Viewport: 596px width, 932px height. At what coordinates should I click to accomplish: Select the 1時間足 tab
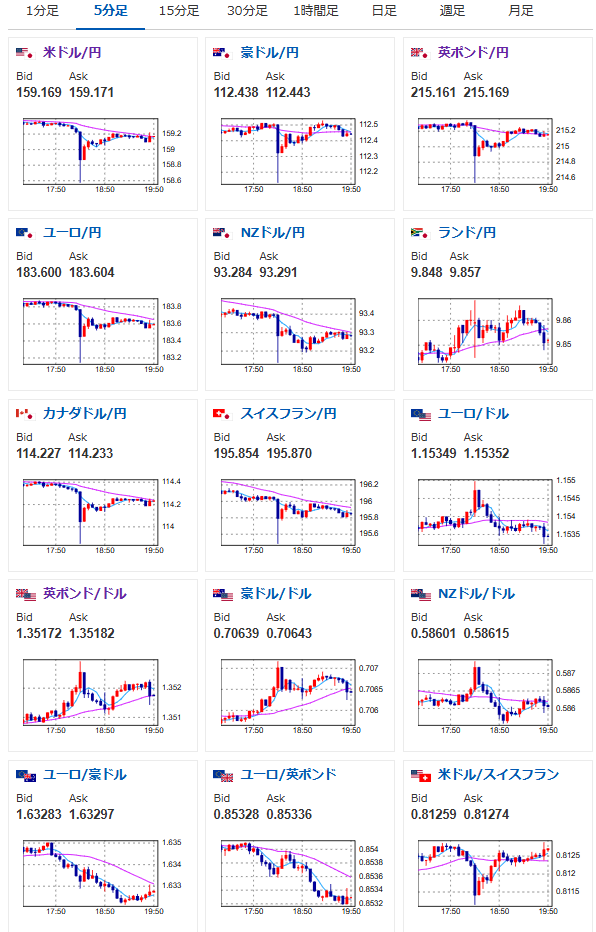coord(316,11)
